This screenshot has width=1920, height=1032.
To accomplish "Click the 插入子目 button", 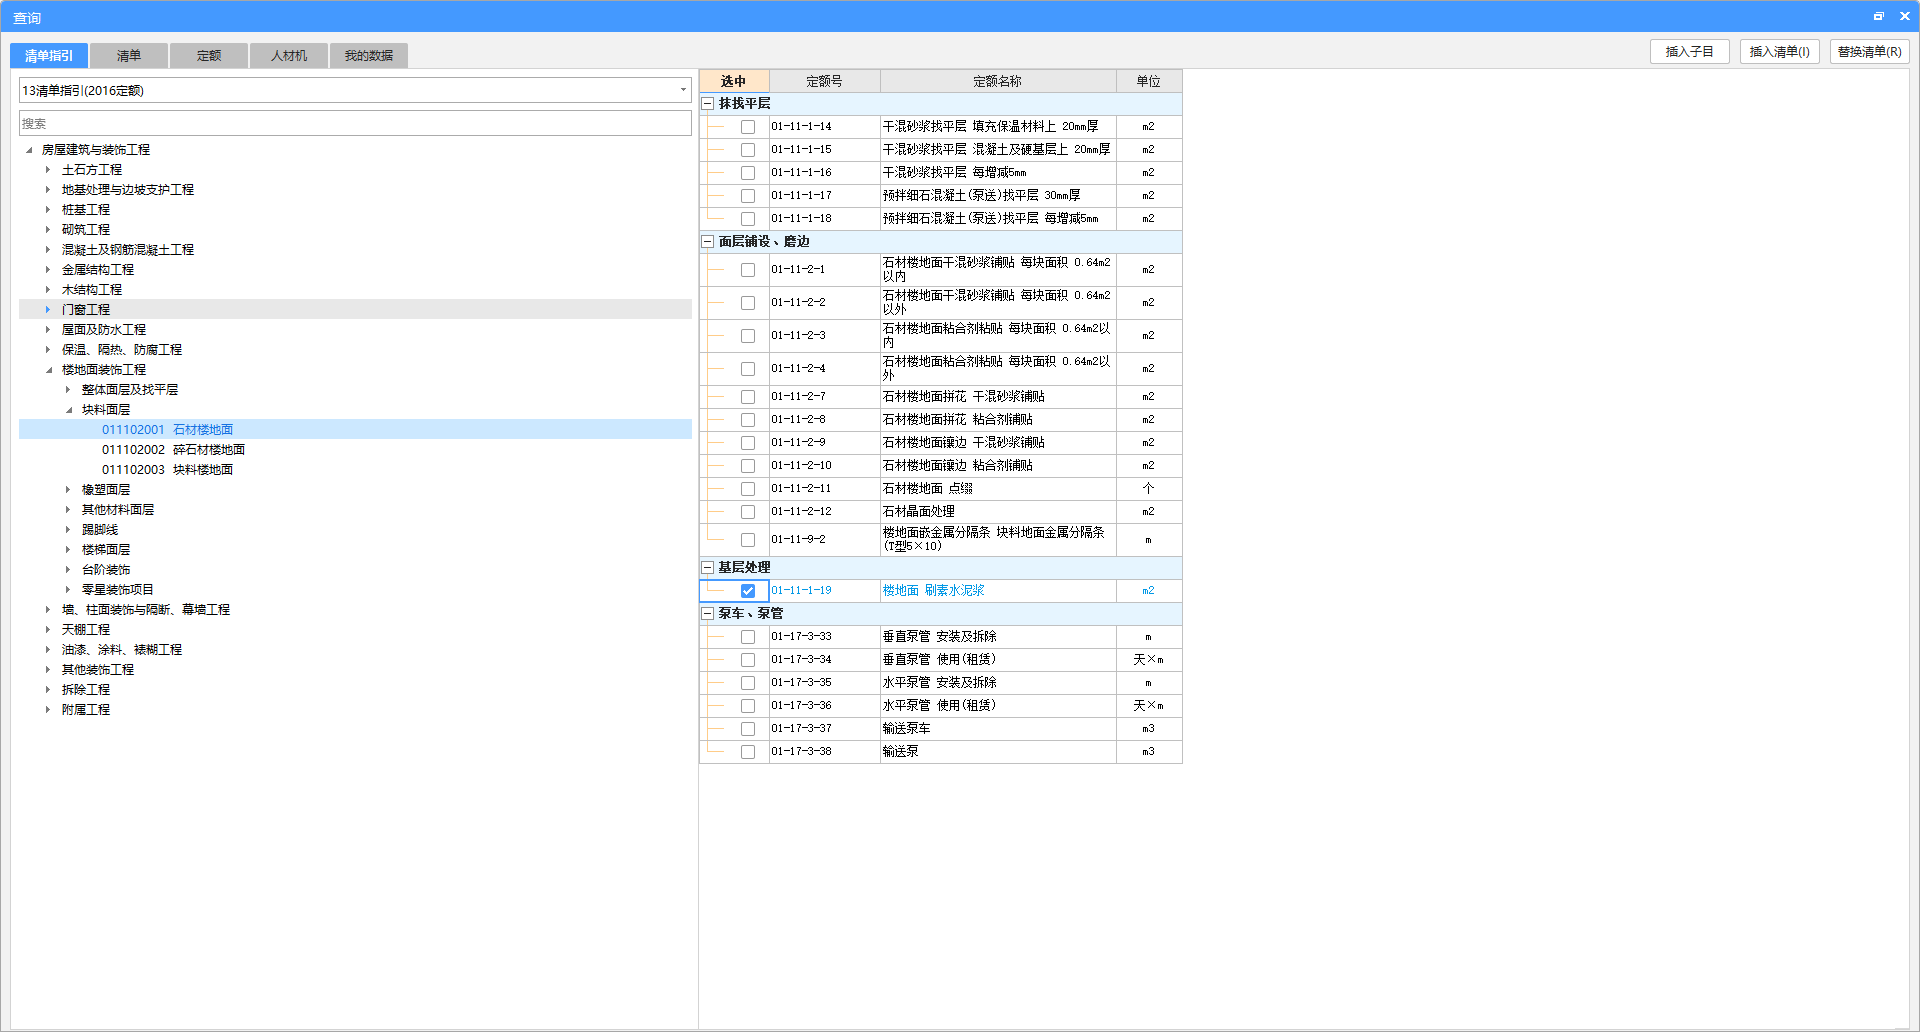I will point(1690,52).
